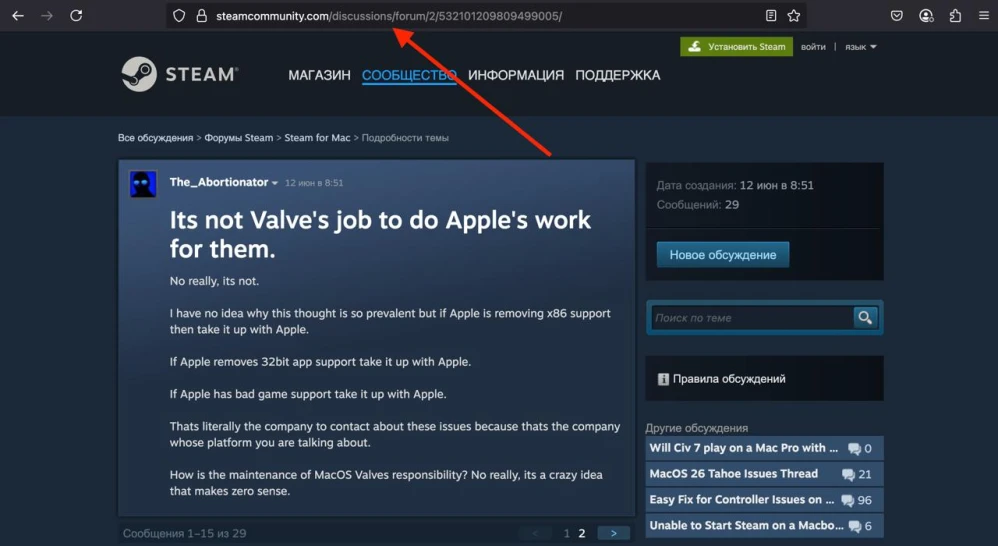The image size is (998, 546).
Task: Open the shield tracking protection icon
Action: (179, 16)
